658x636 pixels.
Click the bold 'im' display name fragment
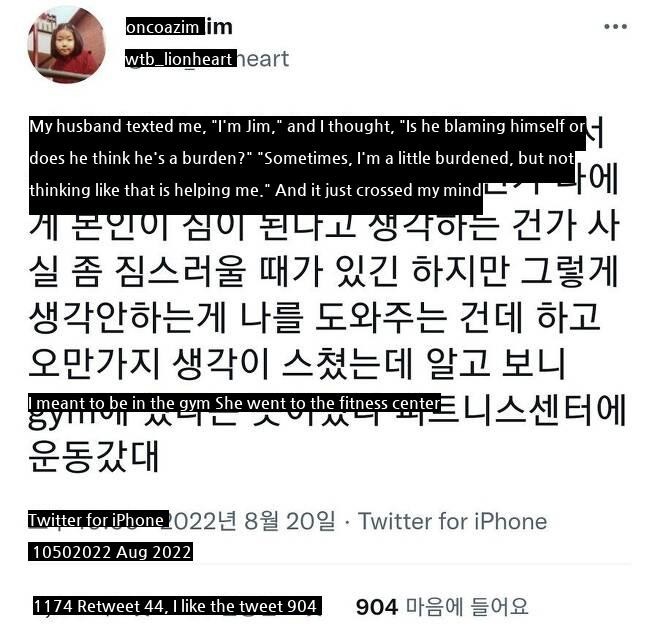pos(219,27)
